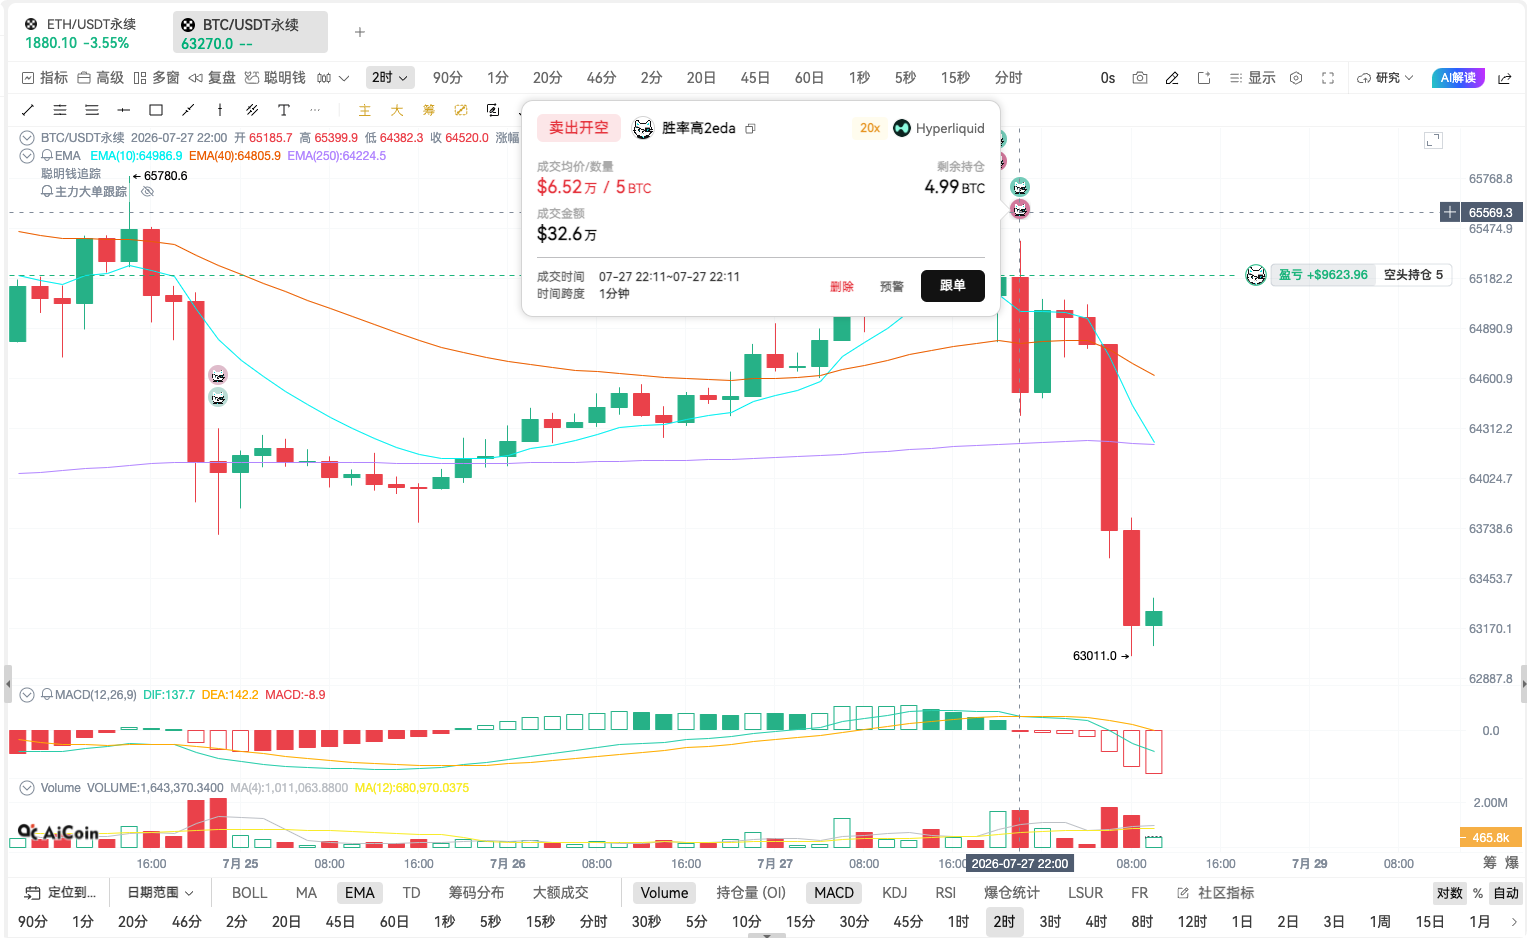
Task: Click 定位到 locate button
Action: point(60,893)
